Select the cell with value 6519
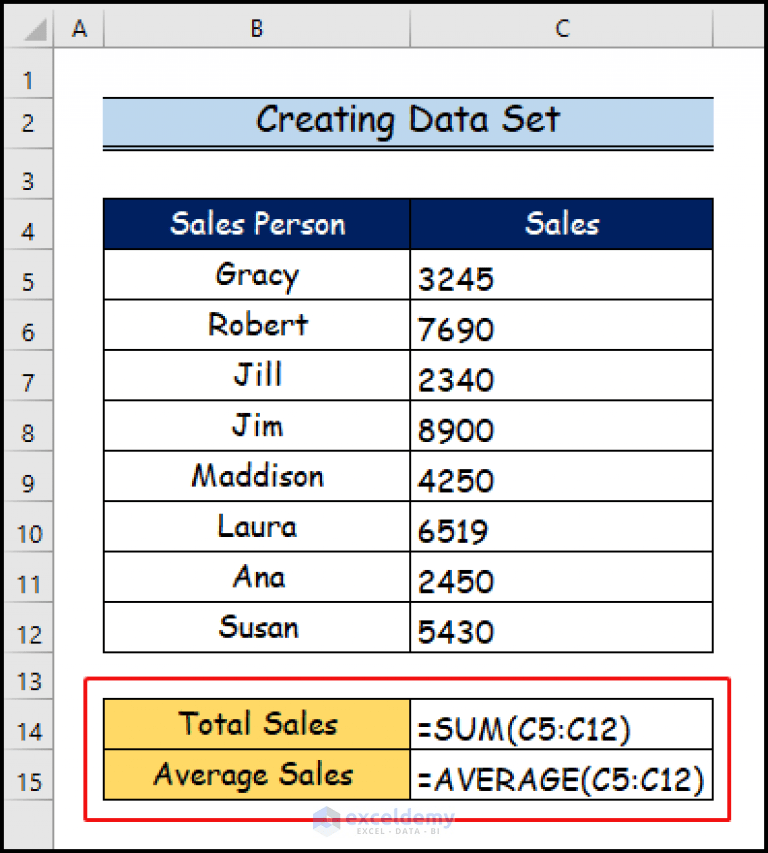This screenshot has height=853, width=768. coord(561,528)
